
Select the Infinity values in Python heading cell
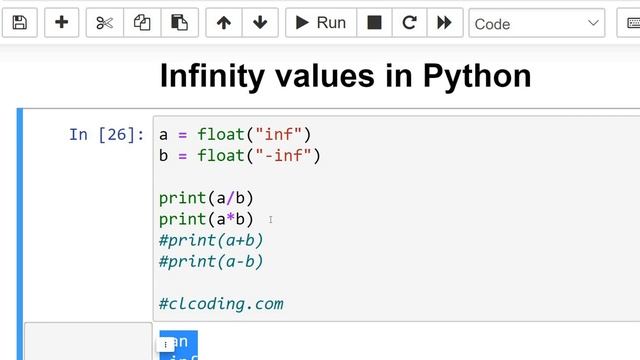[345, 76]
